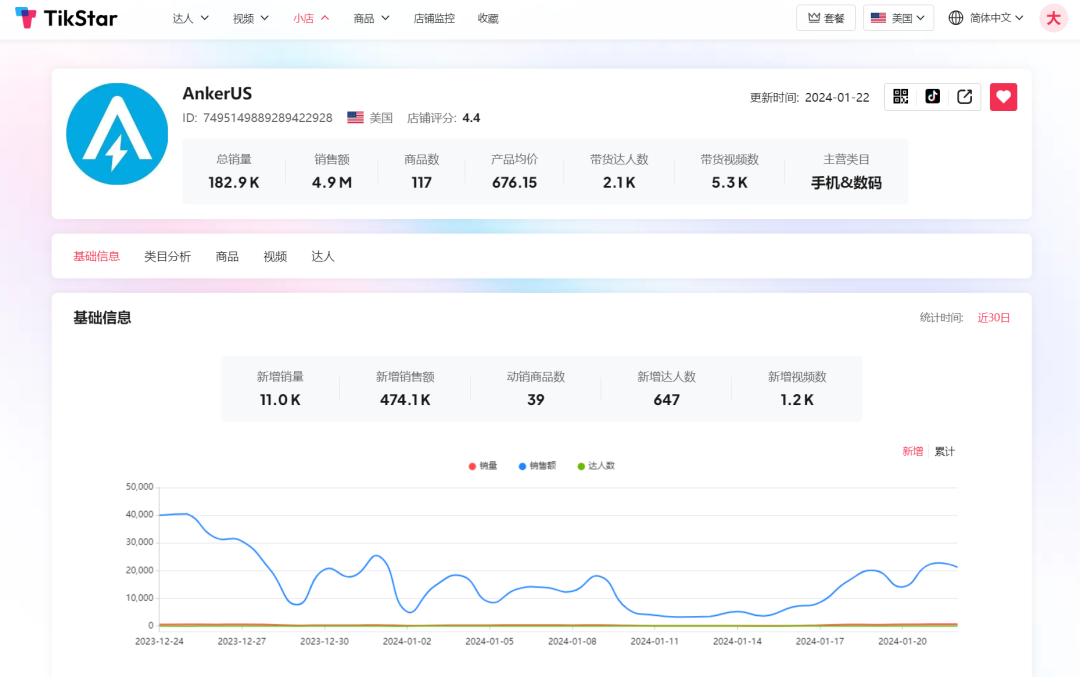The width and height of the screenshot is (1080, 677).
Task: Open the 简体中文 language dropdown
Action: tap(996, 18)
